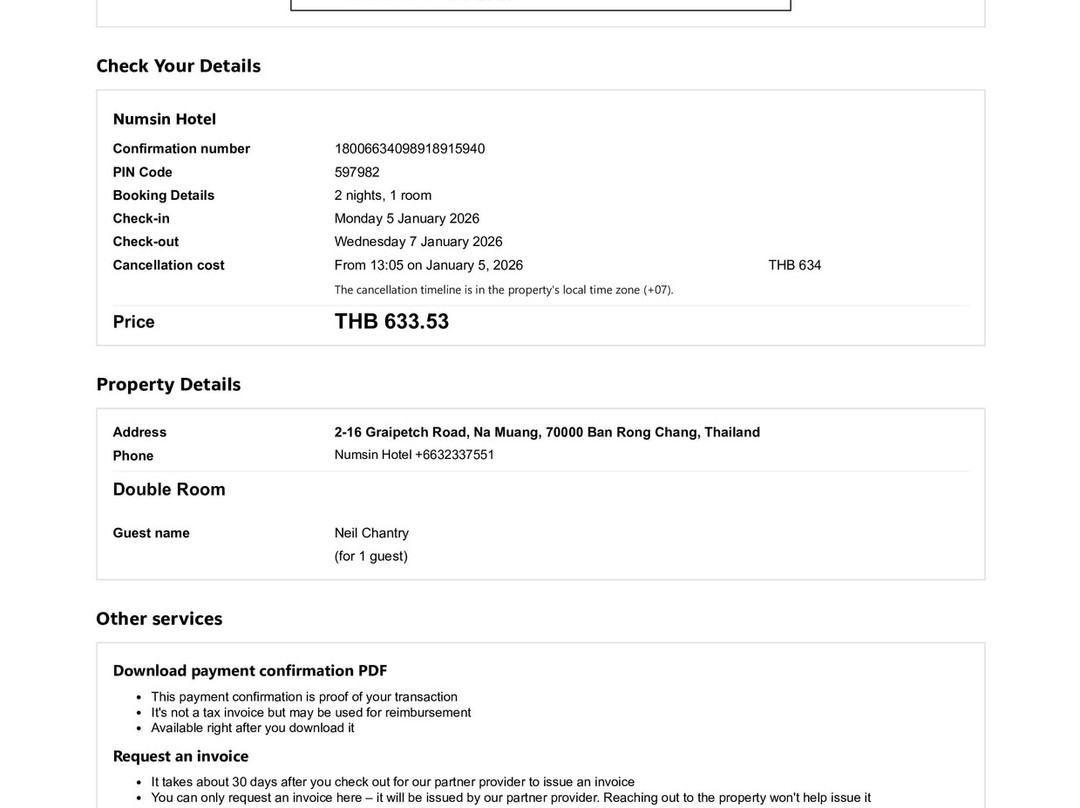
Task: Click the Download payment confirmation PDF heading
Action: click(x=250, y=670)
